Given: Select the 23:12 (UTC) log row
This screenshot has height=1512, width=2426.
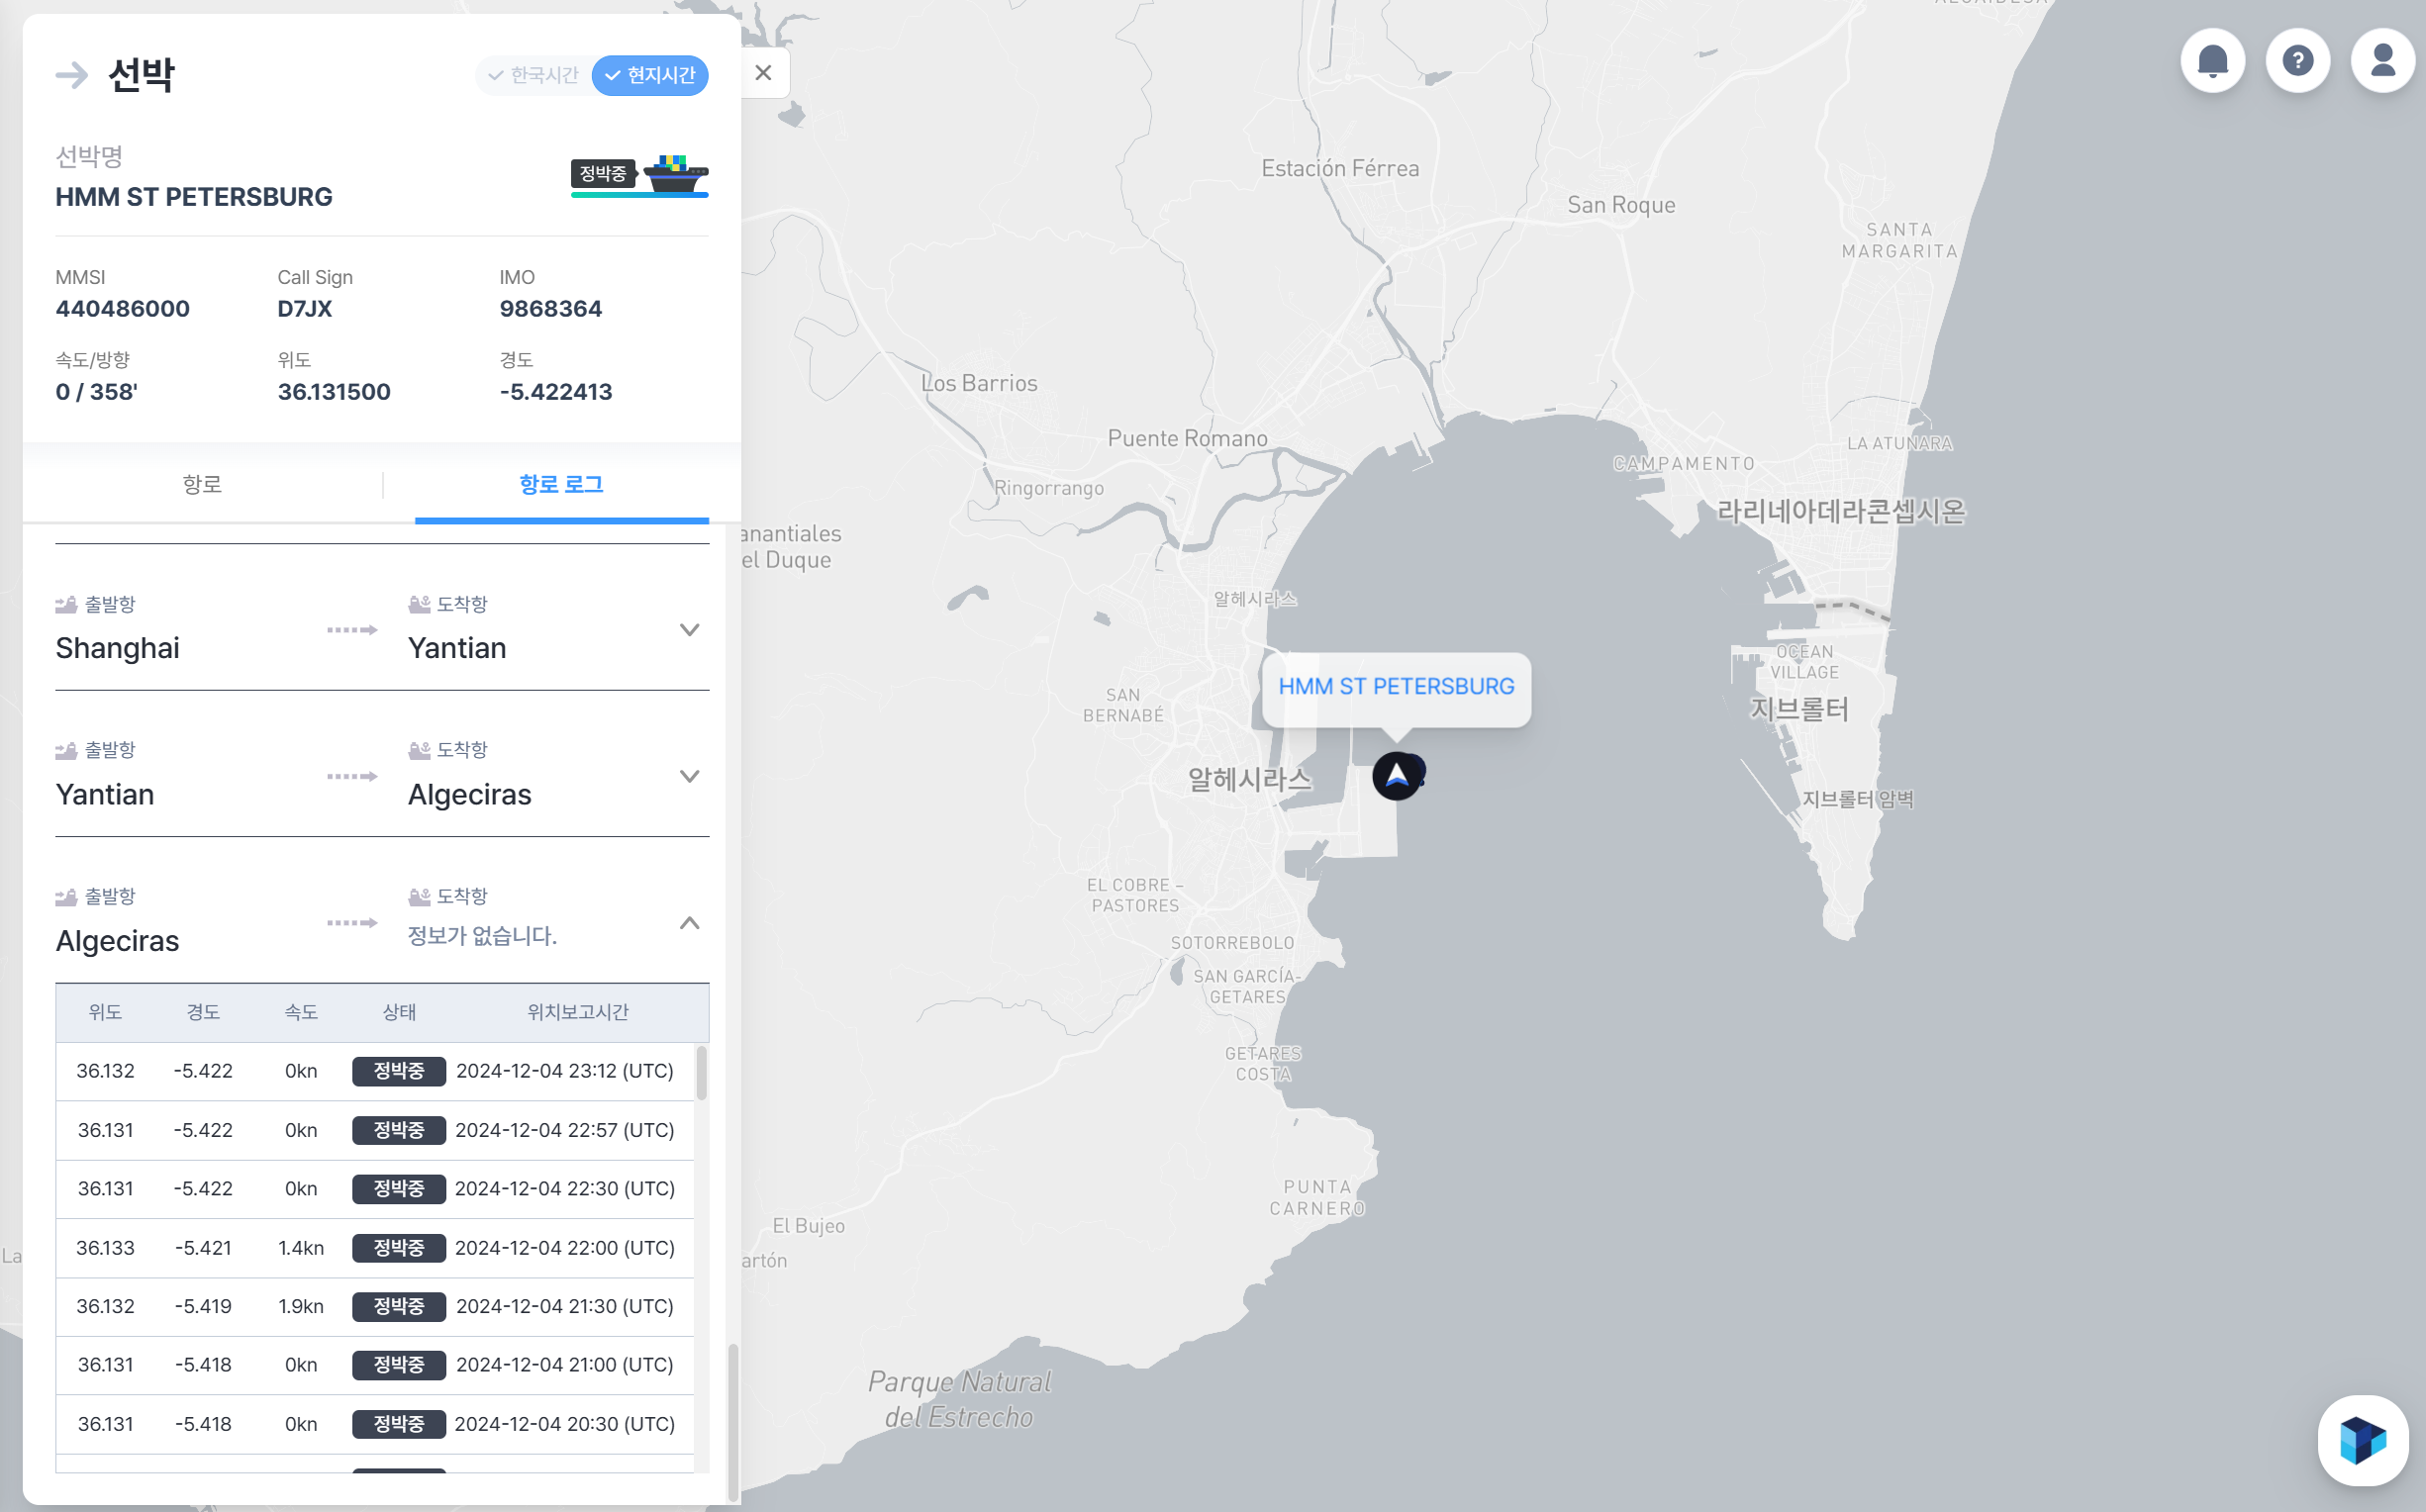Looking at the screenshot, I should [x=375, y=1071].
